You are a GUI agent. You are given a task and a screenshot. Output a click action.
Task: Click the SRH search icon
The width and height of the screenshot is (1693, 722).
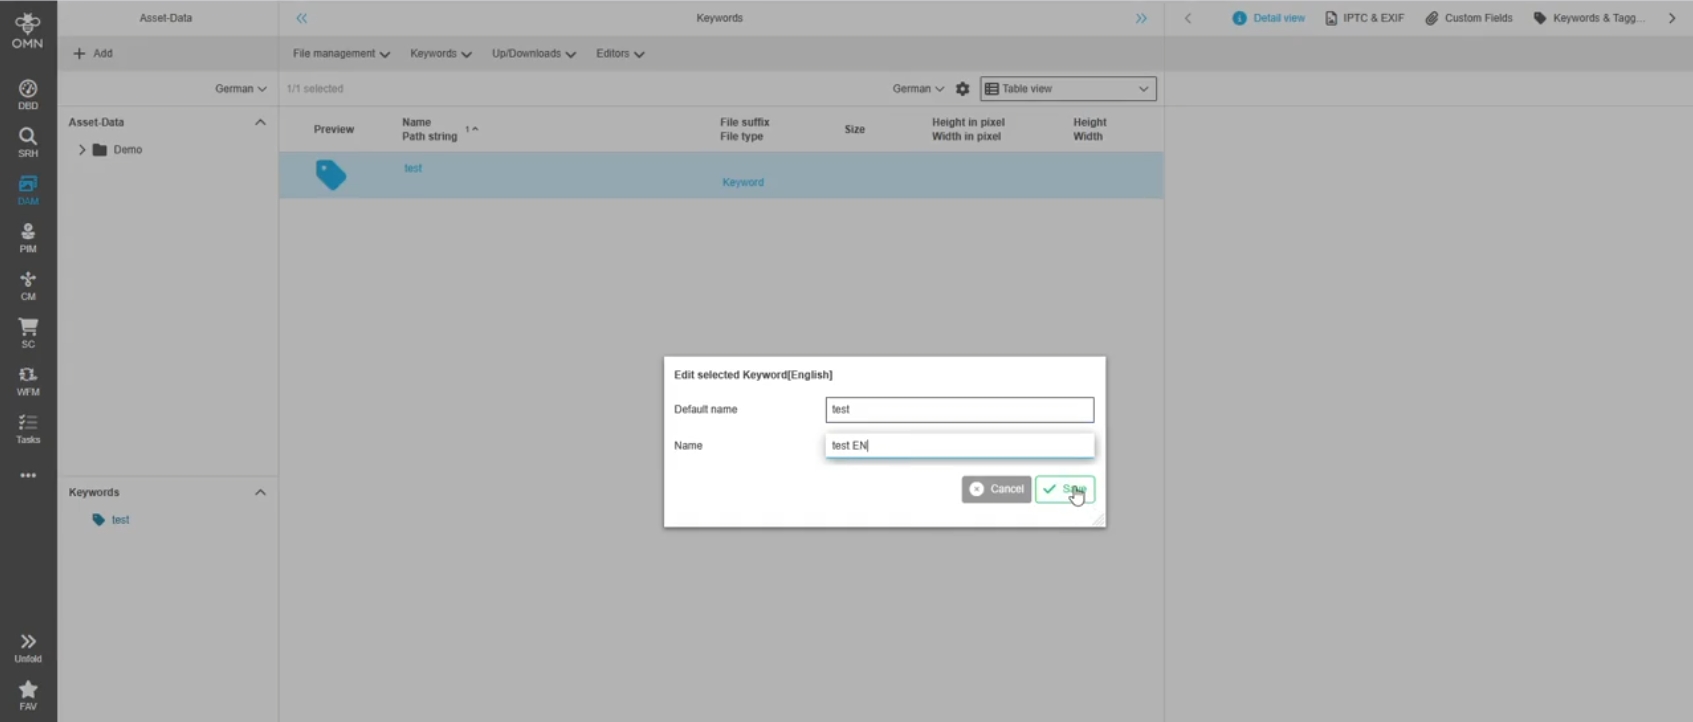28,142
